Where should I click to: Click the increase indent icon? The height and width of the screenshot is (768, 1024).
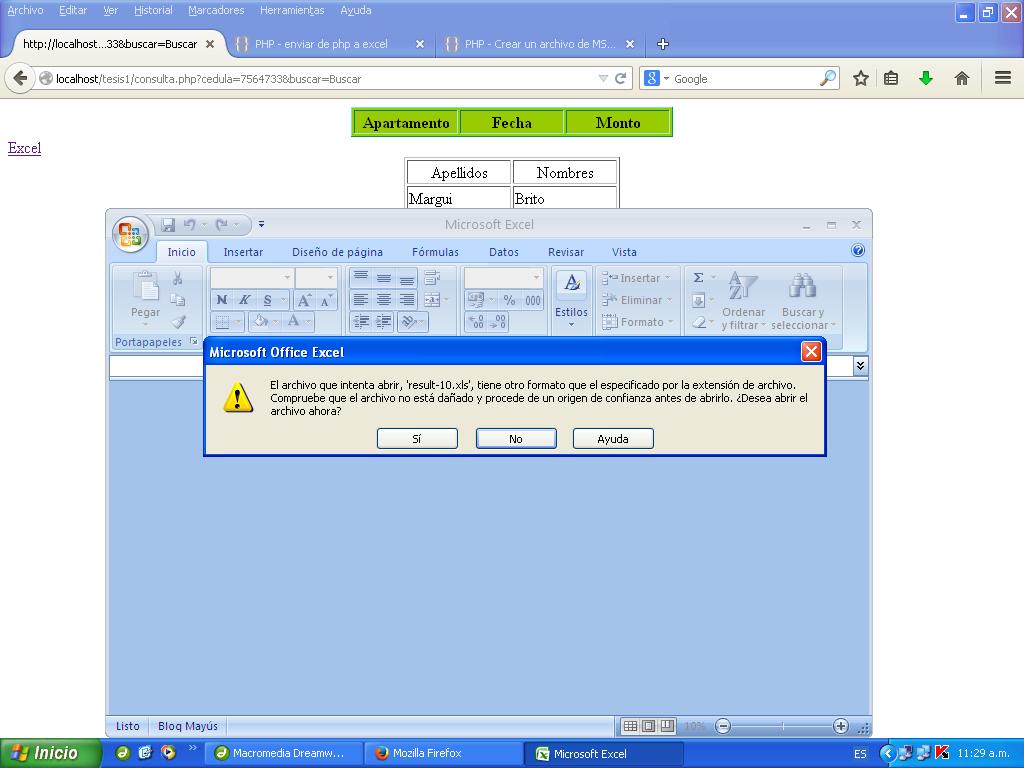pyautogui.click(x=384, y=321)
